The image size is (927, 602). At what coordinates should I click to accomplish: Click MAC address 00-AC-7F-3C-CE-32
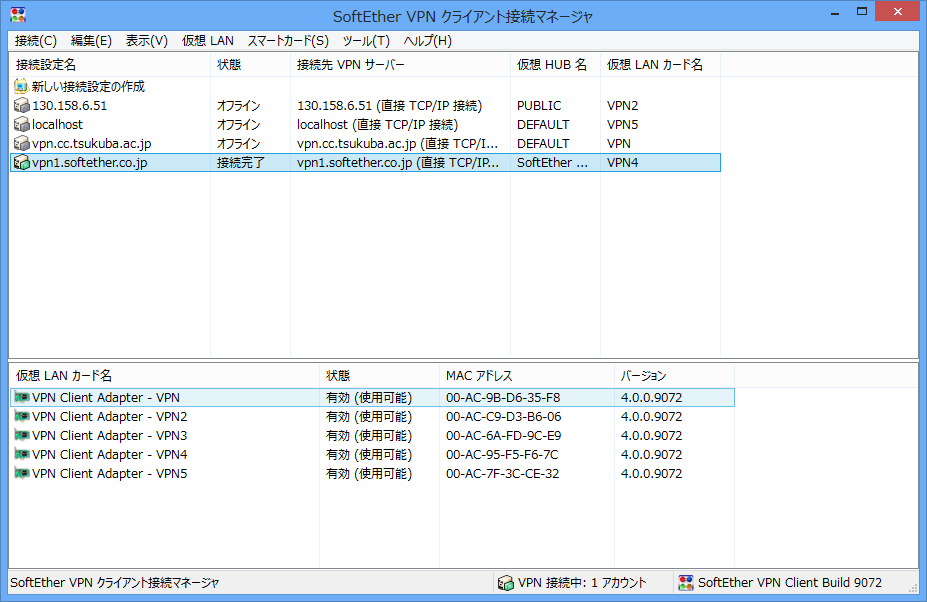point(503,473)
